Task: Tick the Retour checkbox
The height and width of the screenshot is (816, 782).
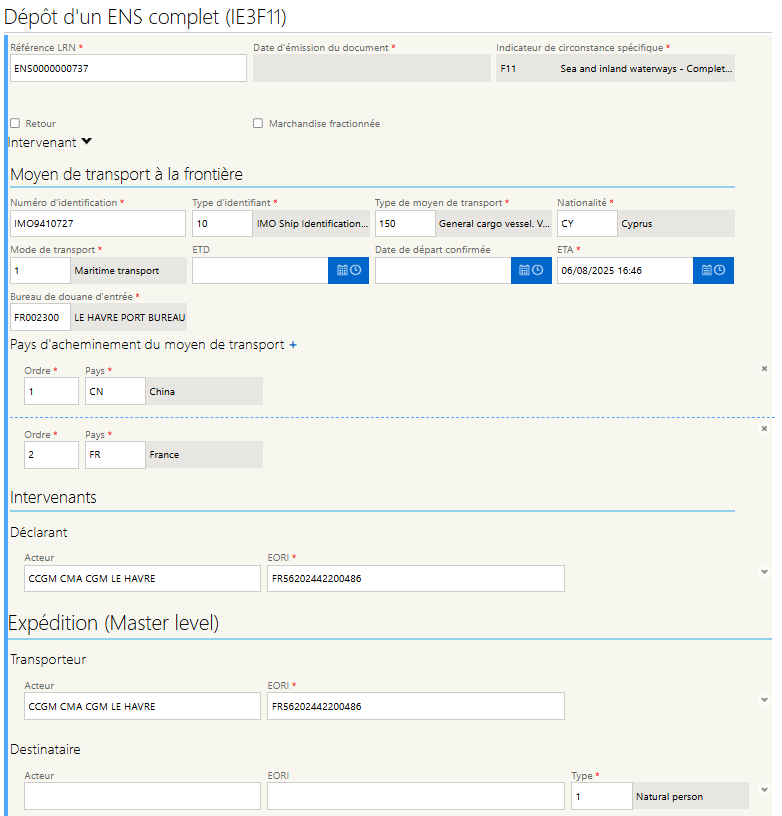Action: (15, 123)
